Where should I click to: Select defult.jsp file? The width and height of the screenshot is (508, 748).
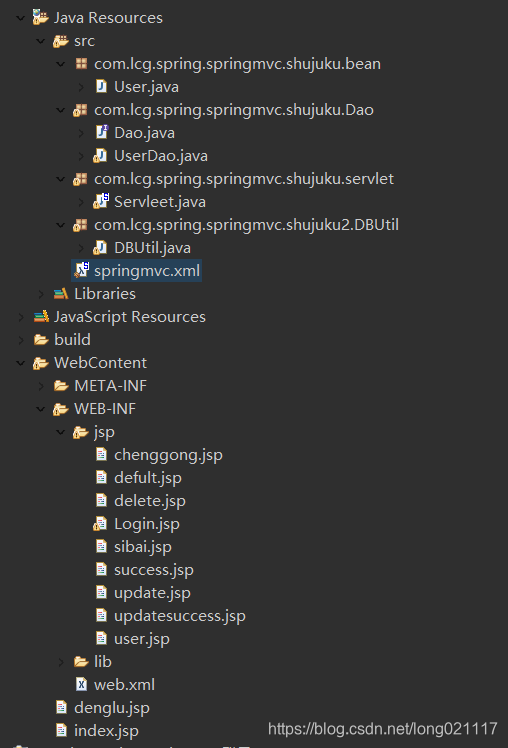tap(148, 478)
